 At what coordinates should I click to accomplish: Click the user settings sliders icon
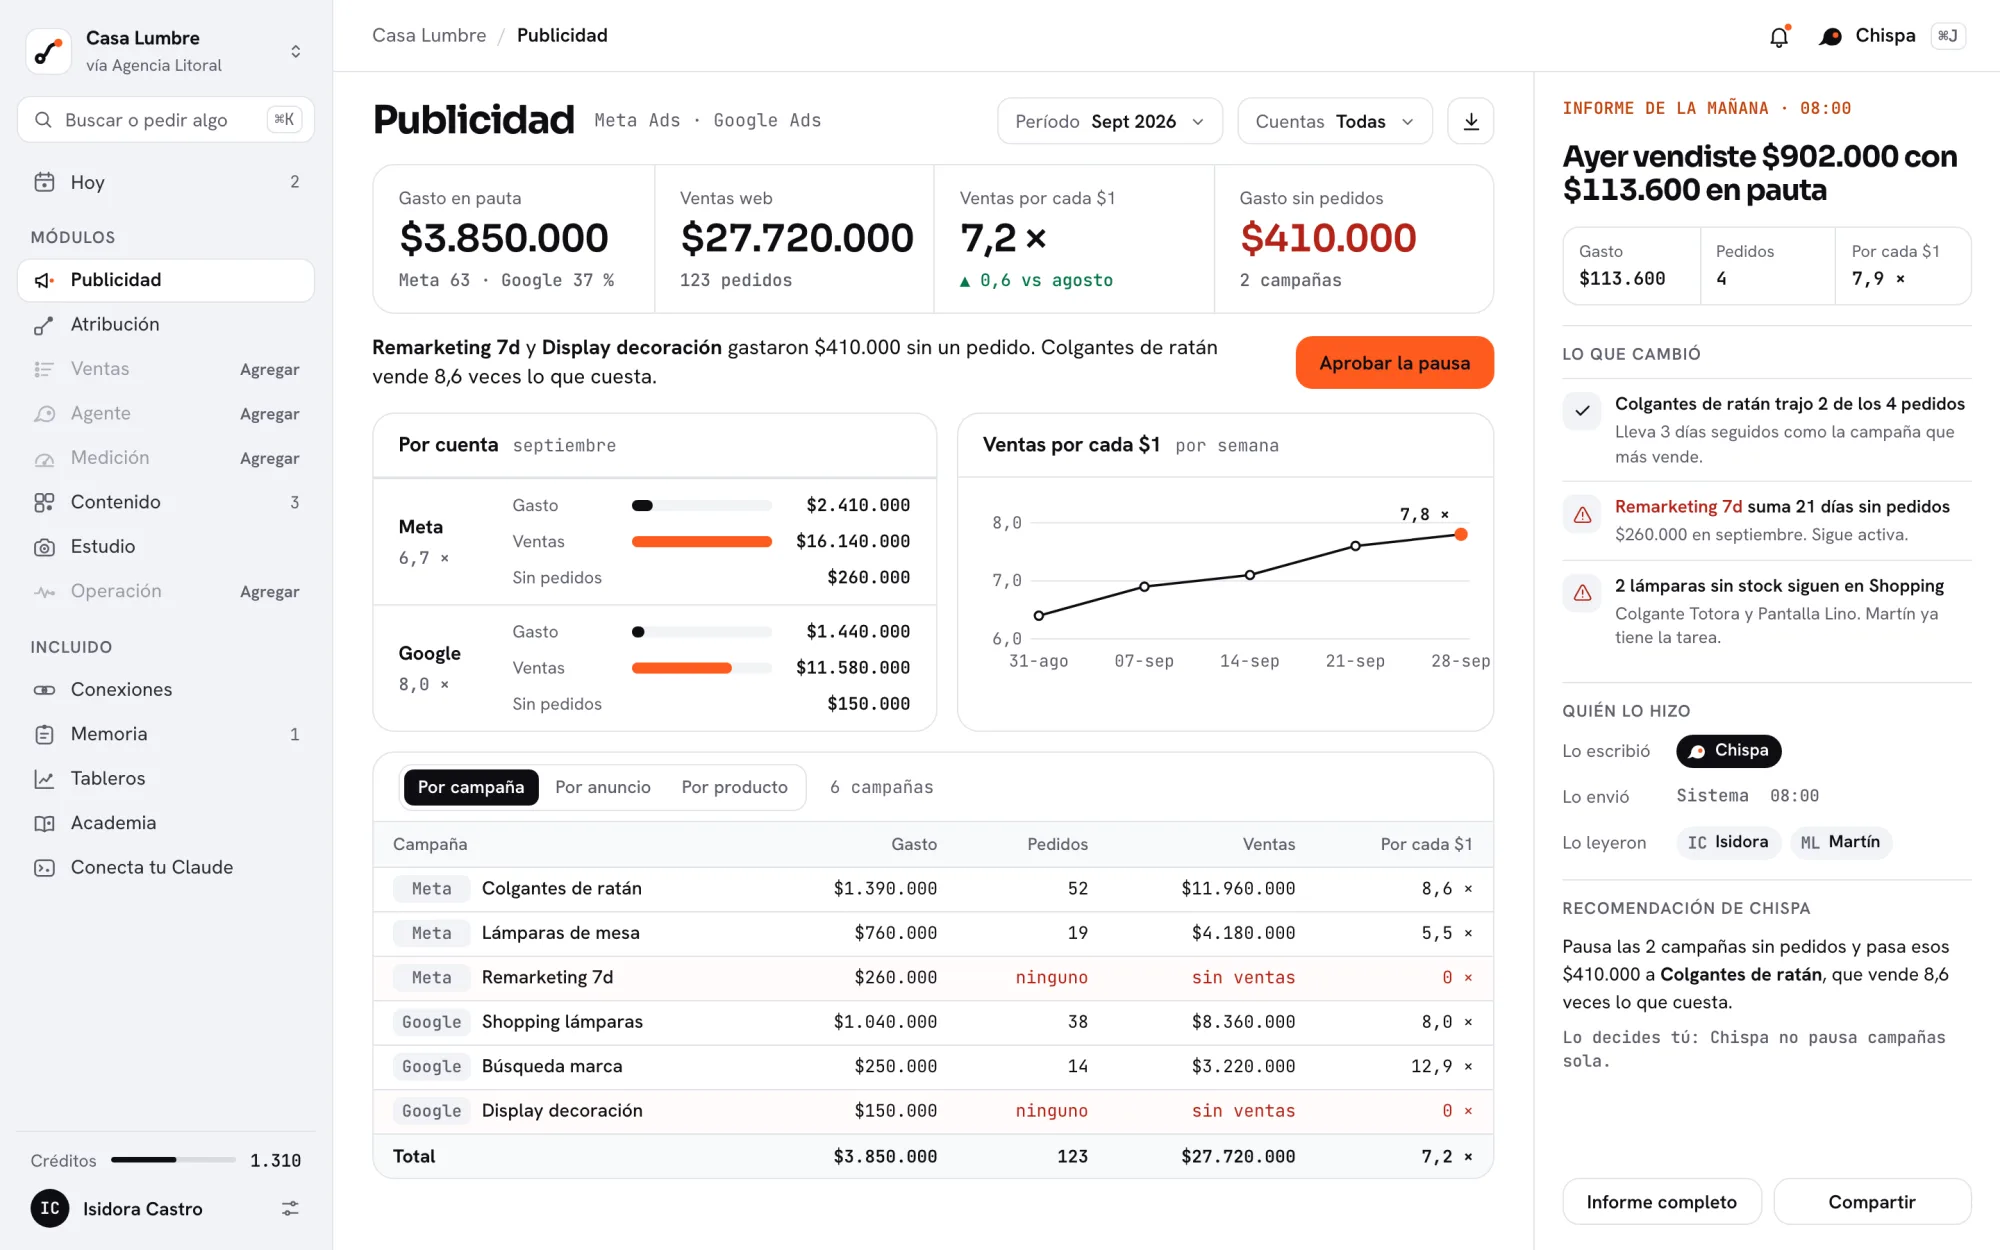point(290,1209)
